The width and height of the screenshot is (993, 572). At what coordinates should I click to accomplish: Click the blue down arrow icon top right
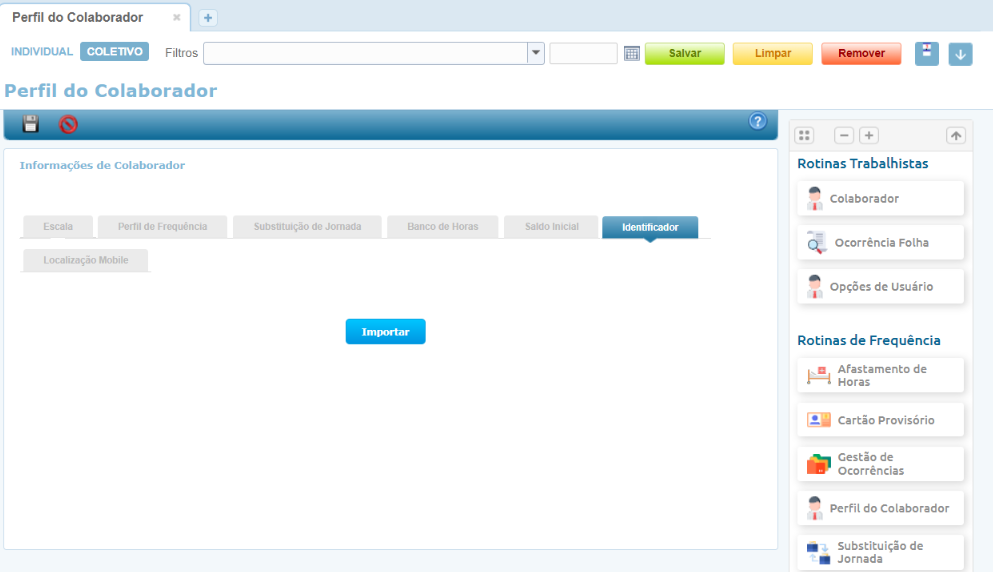point(960,54)
